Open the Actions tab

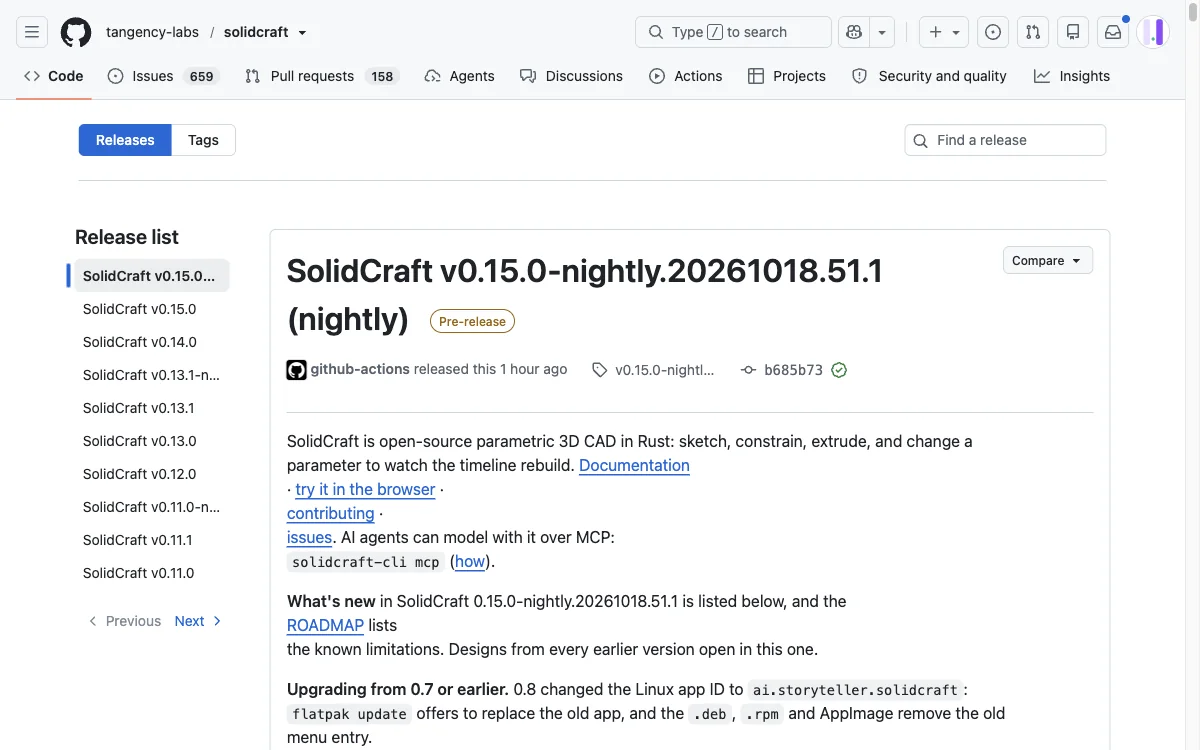(685, 76)
